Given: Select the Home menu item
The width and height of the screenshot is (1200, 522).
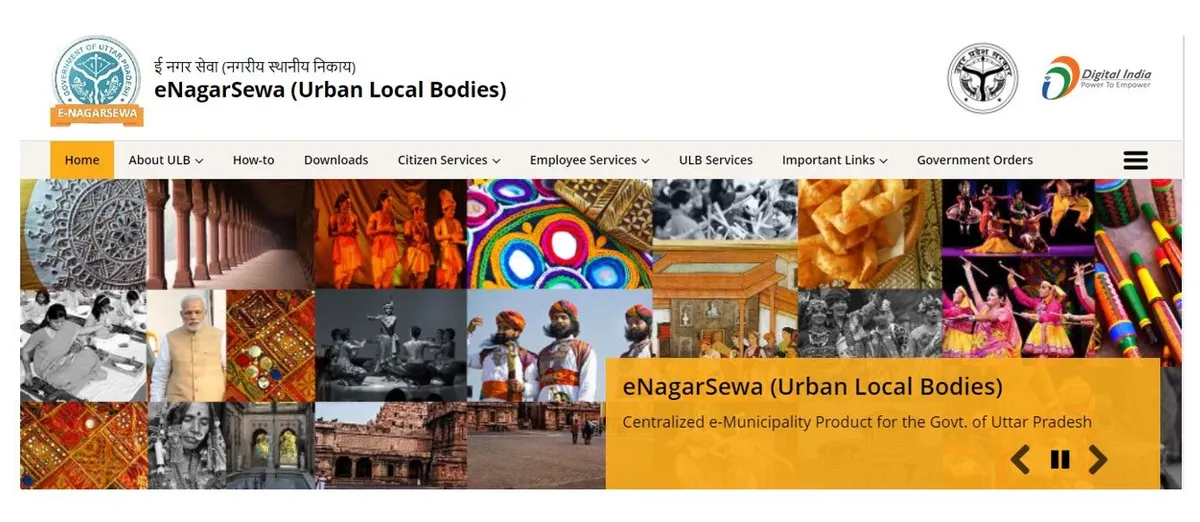Looking at the screenshot, I should [82, 160].
